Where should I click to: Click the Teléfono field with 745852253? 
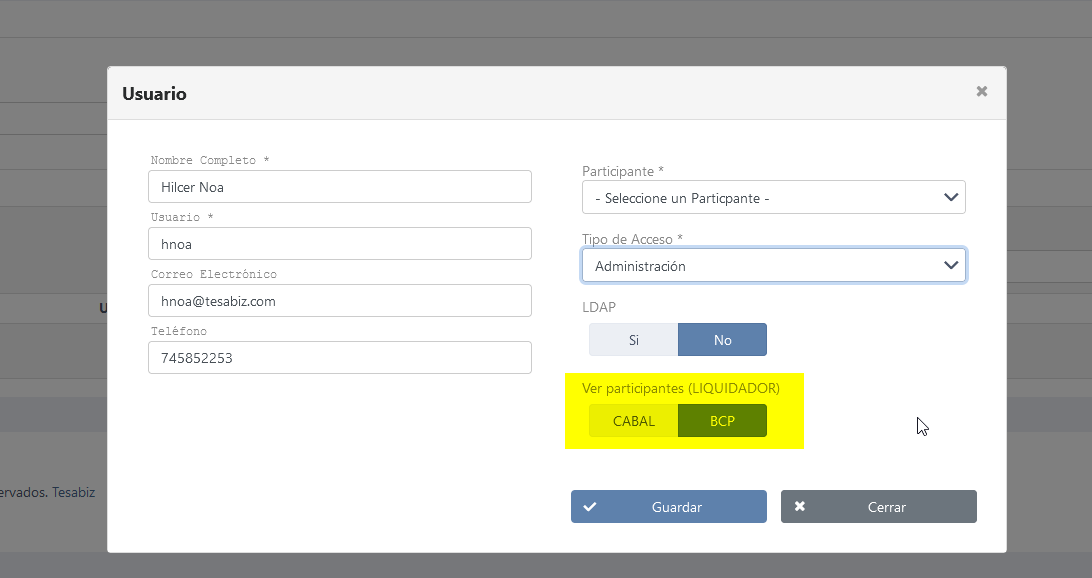click(x=339, y=358)
